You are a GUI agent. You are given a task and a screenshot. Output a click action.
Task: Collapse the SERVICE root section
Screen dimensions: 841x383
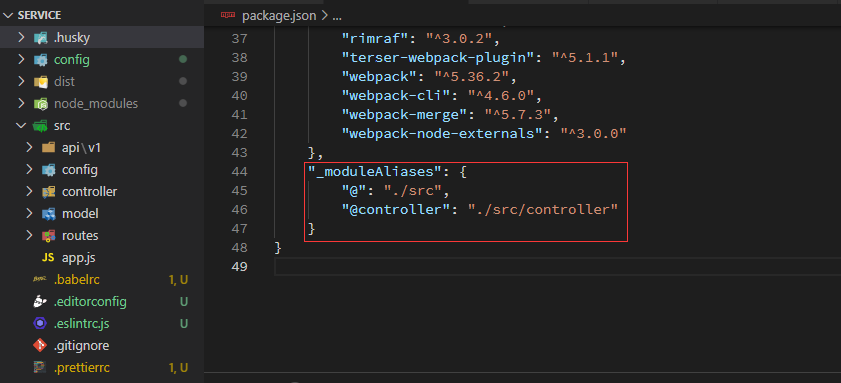pos(8,15)
